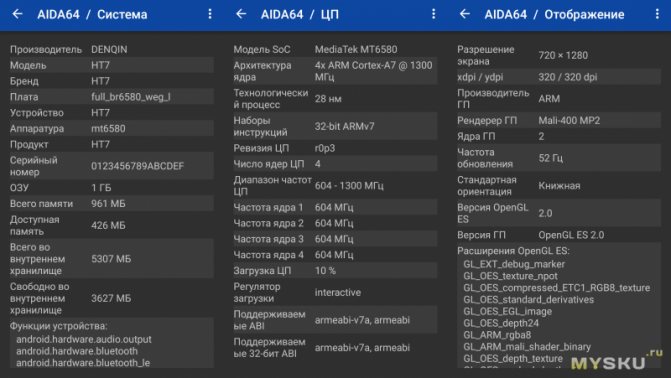Open overflow menu on Система screen
Viewport: 671px width, 378px height.
[x=210, y=14]
